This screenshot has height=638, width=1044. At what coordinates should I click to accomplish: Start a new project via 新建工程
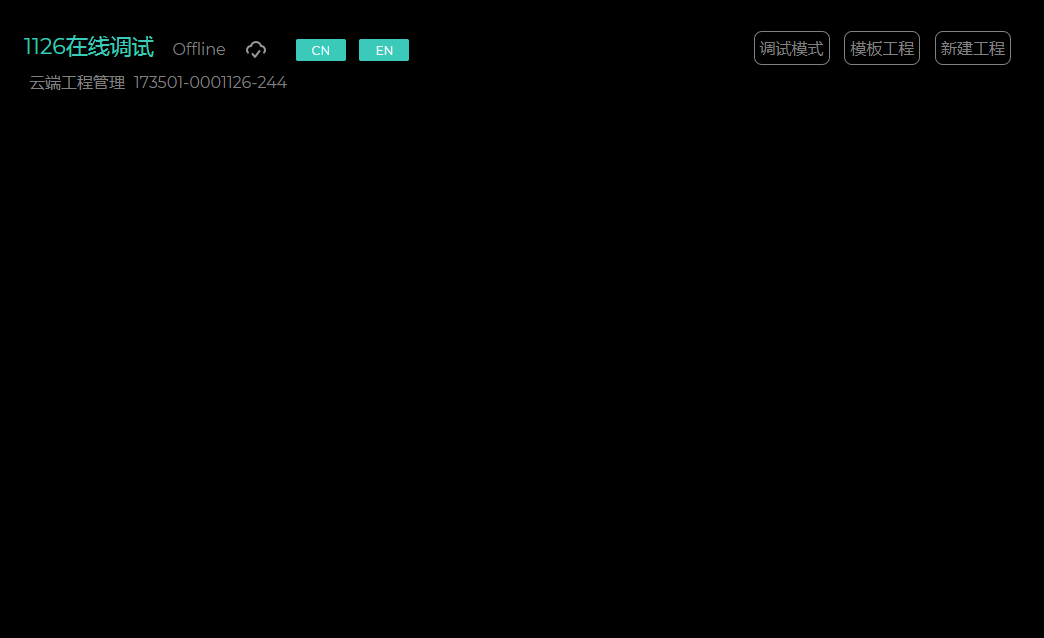coord(972,48)
